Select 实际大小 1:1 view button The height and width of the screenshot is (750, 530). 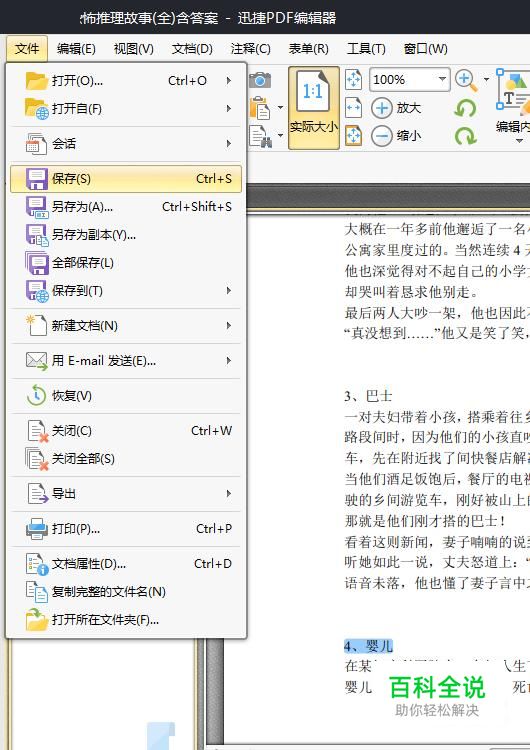[x=314, y=108]
